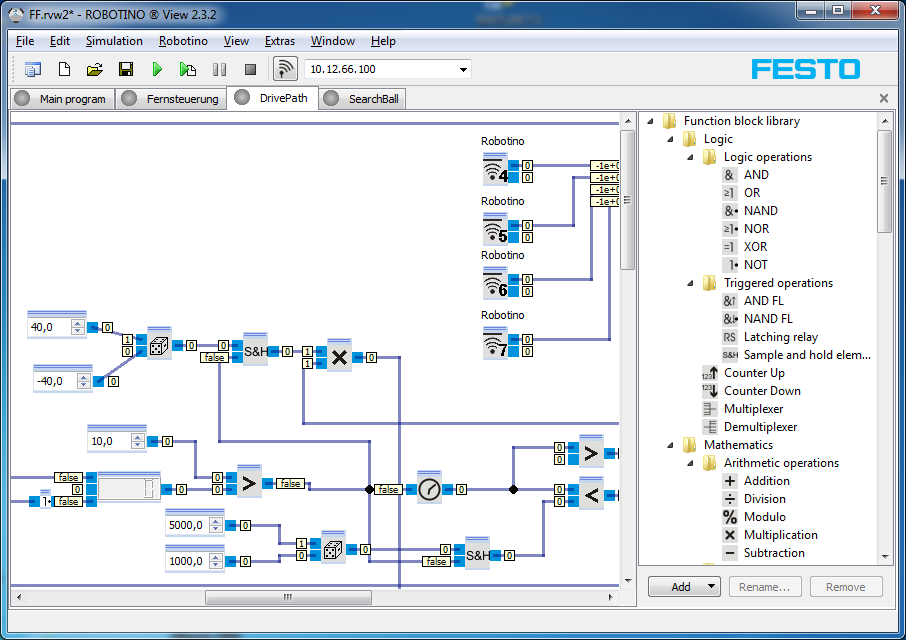The image size is (906, 640).
Task: Click the canvas horizontal scrollbar thumb
Action: (288, 597)
